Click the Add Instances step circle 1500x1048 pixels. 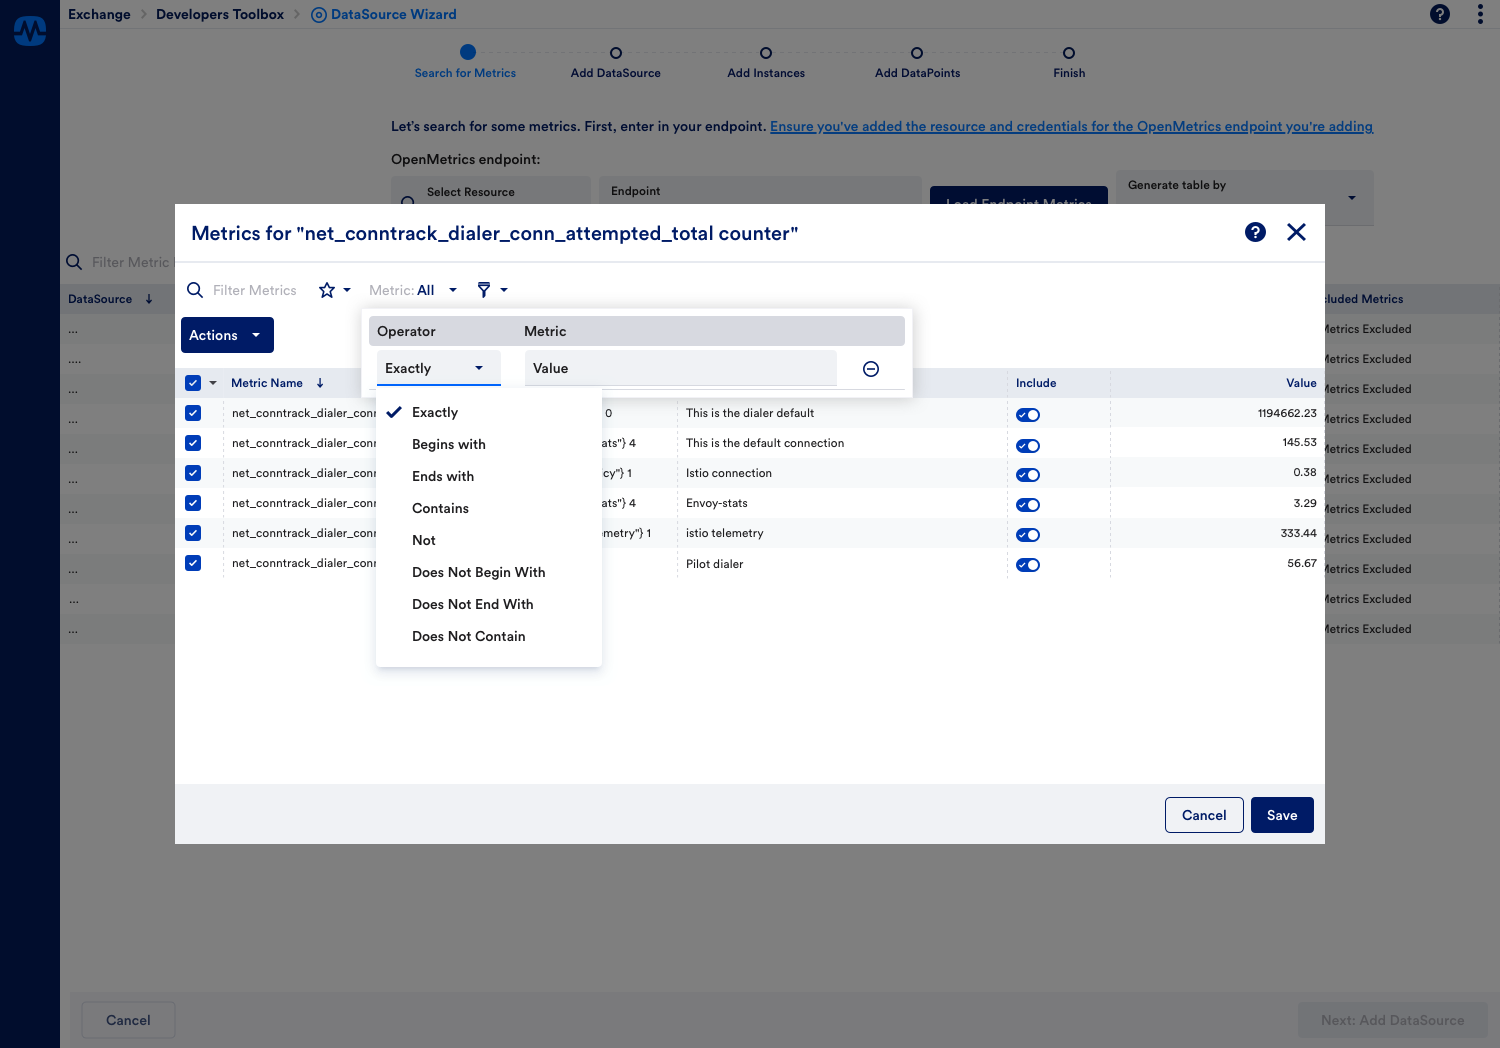(x=766, y=53)
